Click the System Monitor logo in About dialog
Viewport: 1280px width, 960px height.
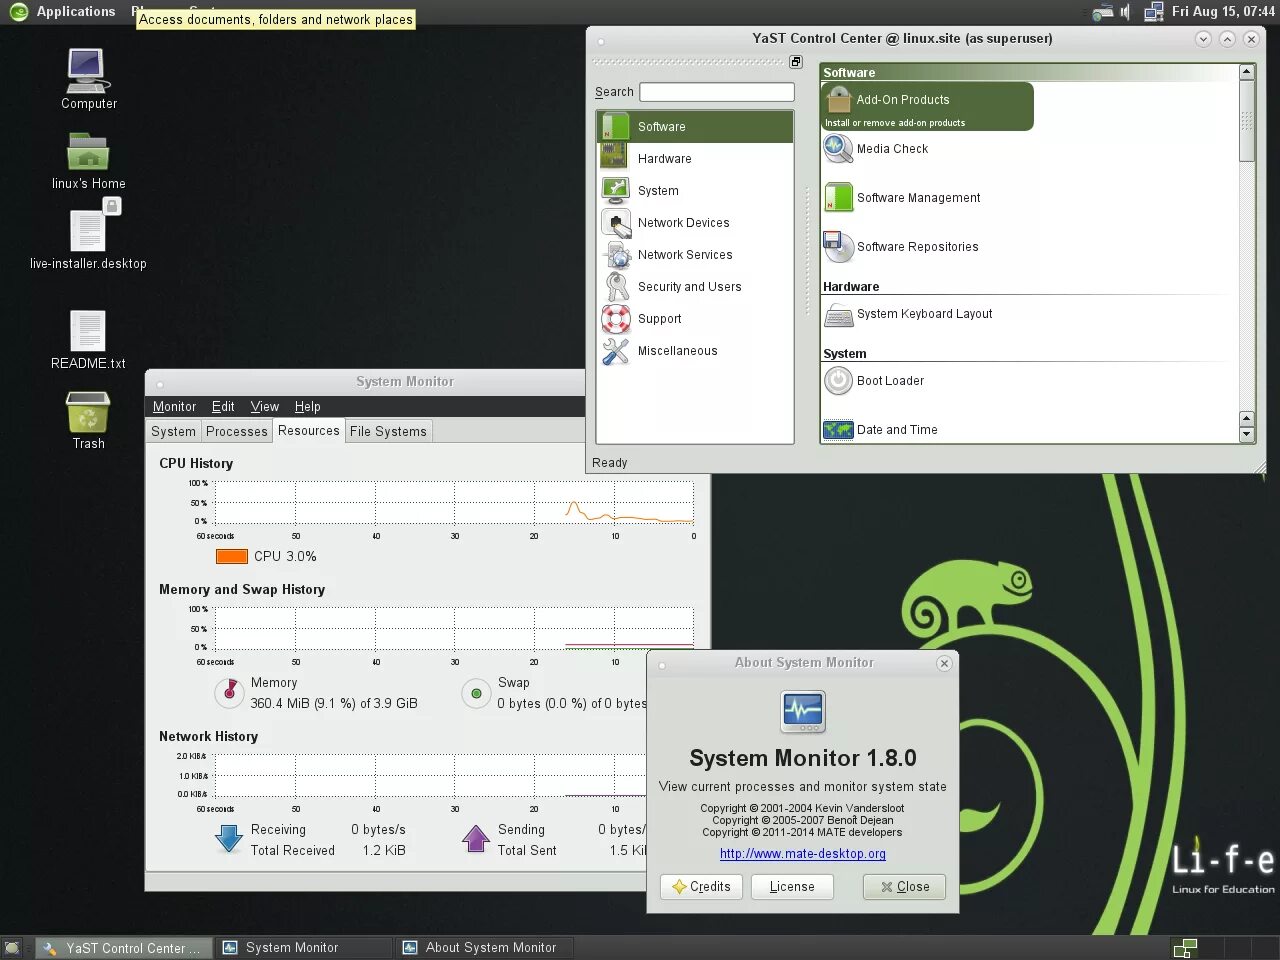click(x=803, y=711)
